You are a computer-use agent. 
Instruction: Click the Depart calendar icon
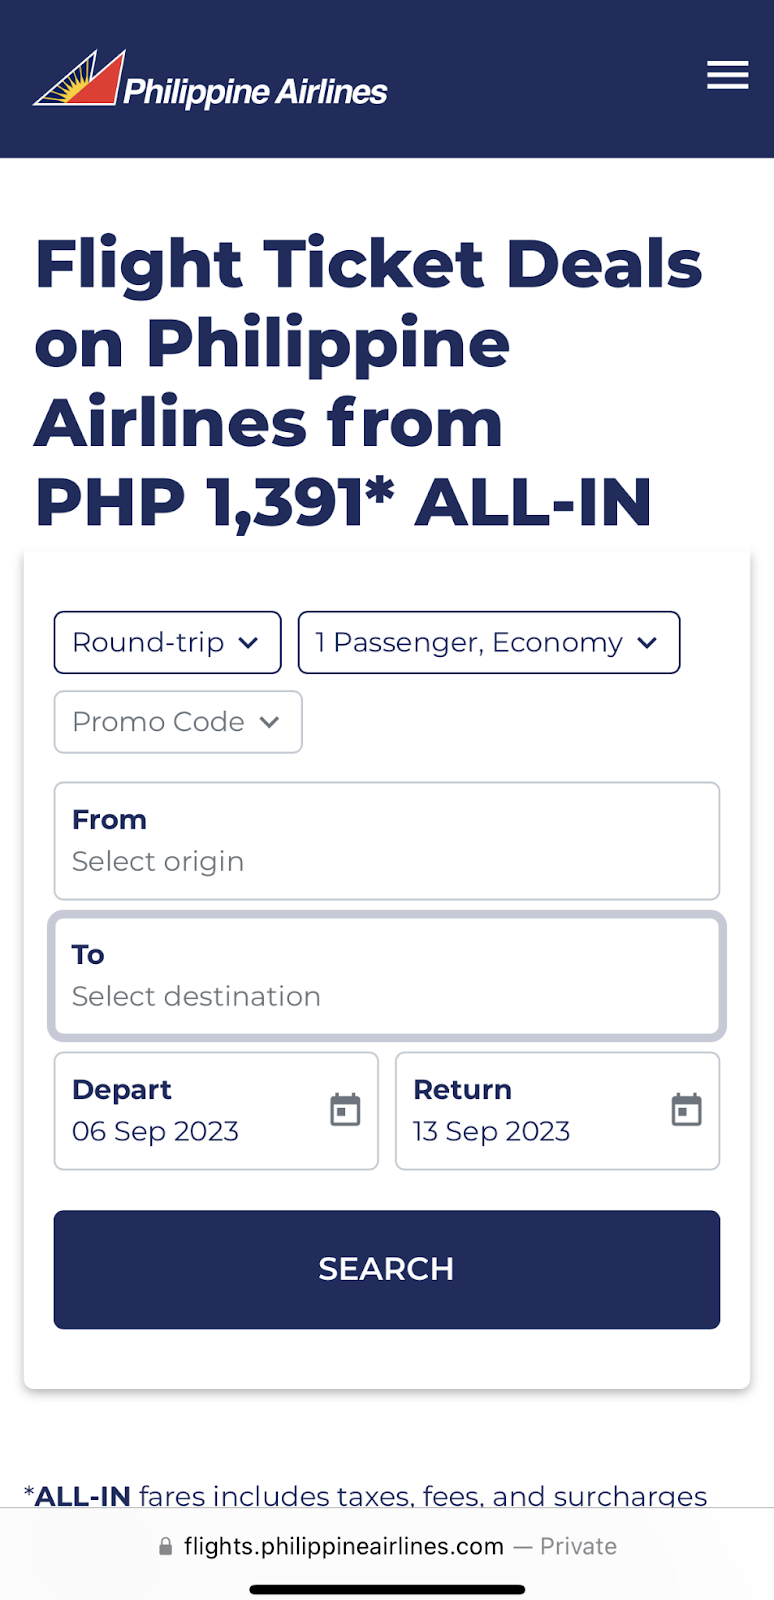point(345,1110)
